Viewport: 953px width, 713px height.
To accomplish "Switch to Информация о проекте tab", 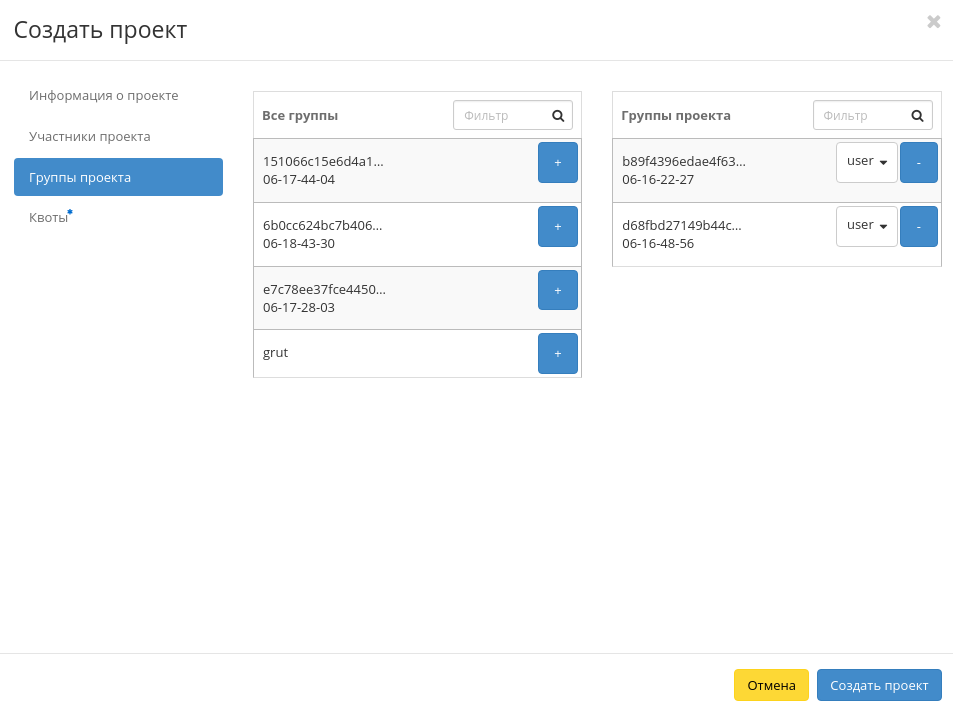I will coord(104,95).
